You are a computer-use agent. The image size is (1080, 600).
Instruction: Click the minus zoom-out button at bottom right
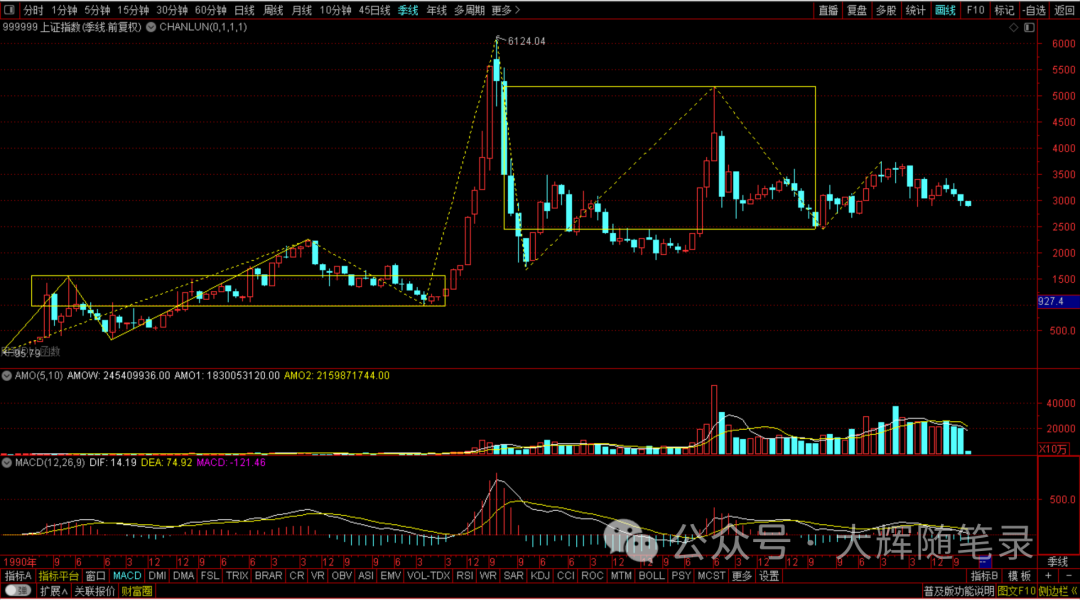coord(1068,576)
